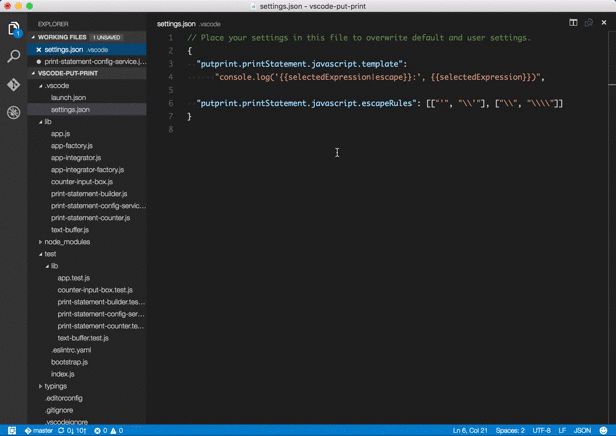
Task: Click line number 6 in the gutter
Action: coord(170,103)
